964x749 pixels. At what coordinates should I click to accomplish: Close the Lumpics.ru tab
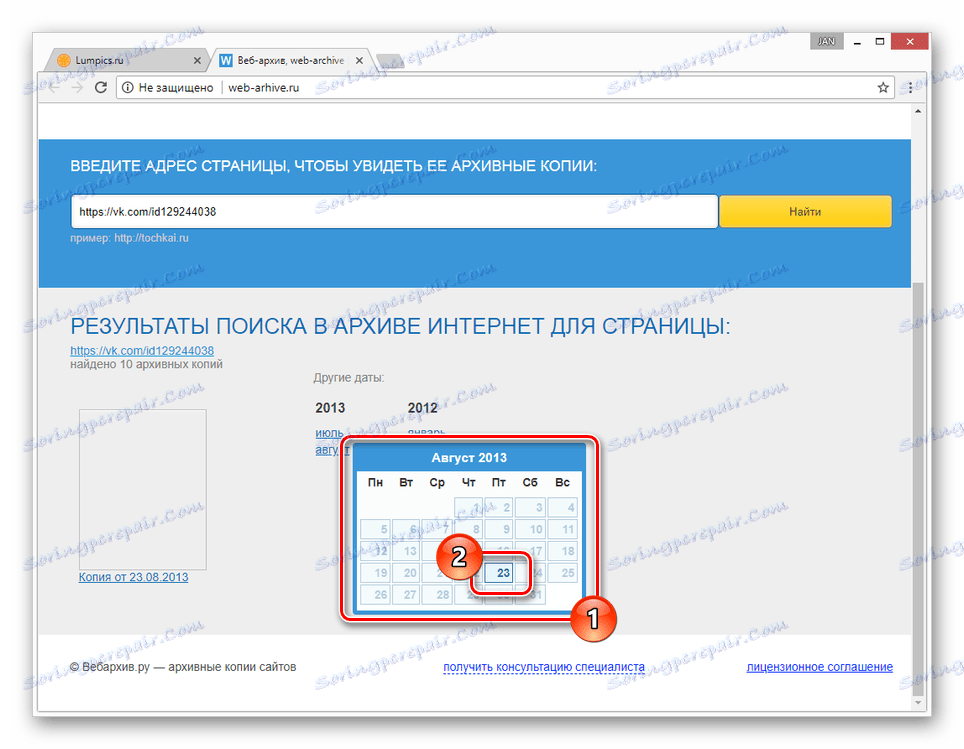click(197, 60)
